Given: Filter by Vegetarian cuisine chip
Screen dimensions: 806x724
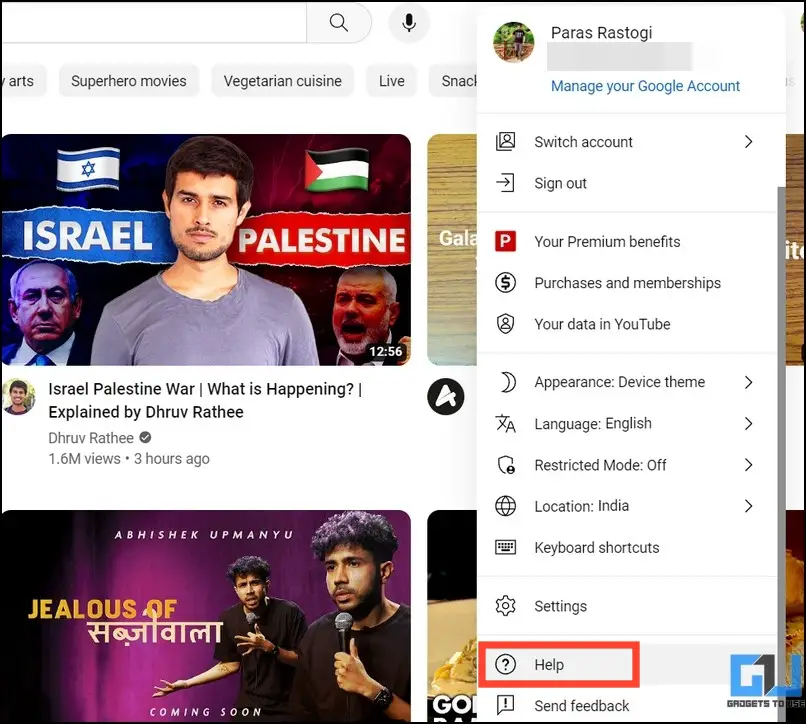Looking at the screenshot, I should [x=282, y=81].
